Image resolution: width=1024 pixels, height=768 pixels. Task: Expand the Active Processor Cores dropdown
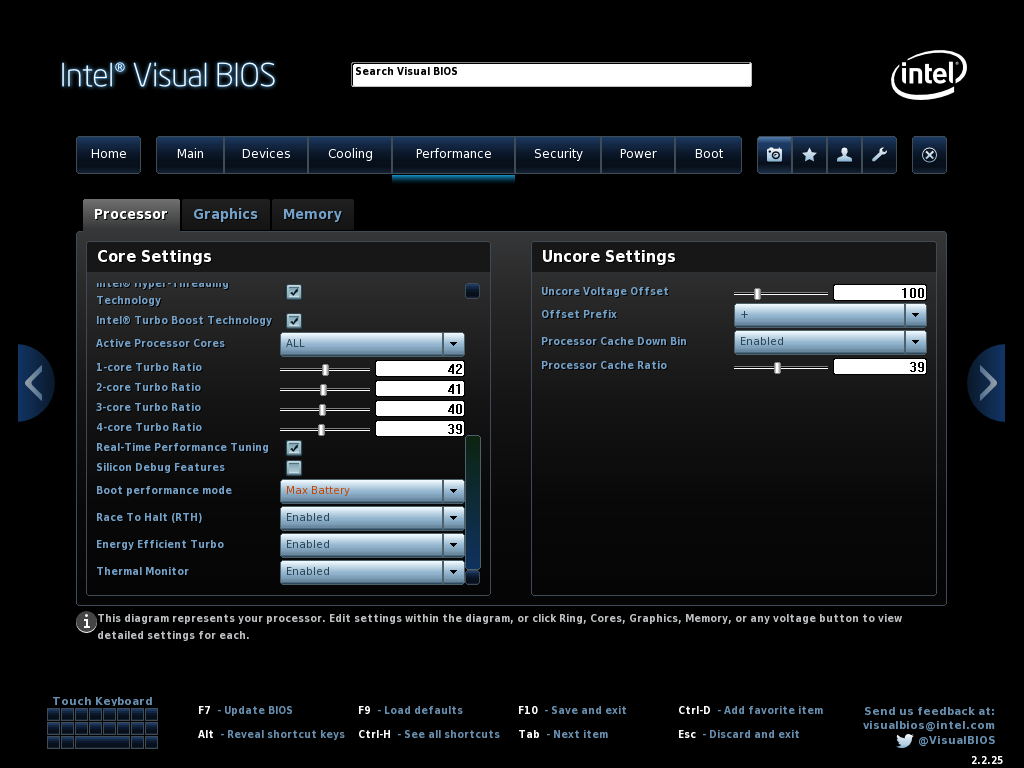point(453,344)
